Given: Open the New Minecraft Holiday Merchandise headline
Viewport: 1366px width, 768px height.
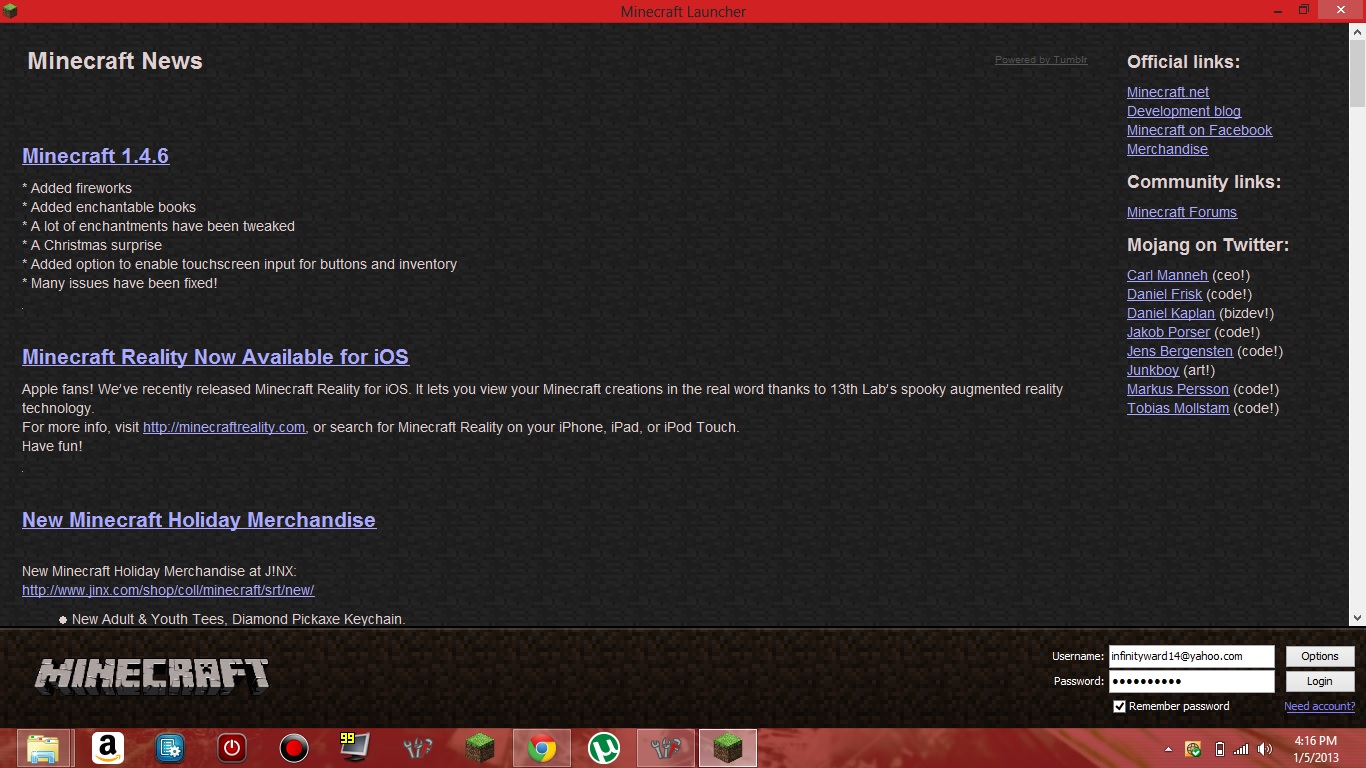Looking at the screenshot, I should (x=199, y=520).
